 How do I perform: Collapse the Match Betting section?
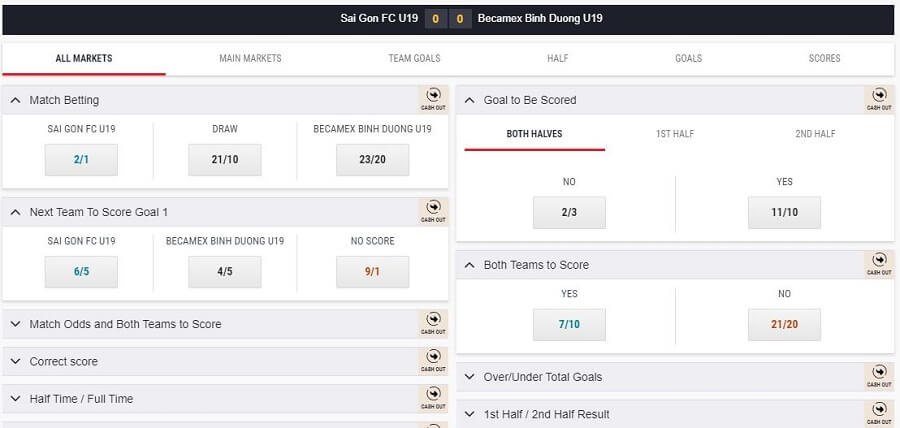tap(15, 100)
